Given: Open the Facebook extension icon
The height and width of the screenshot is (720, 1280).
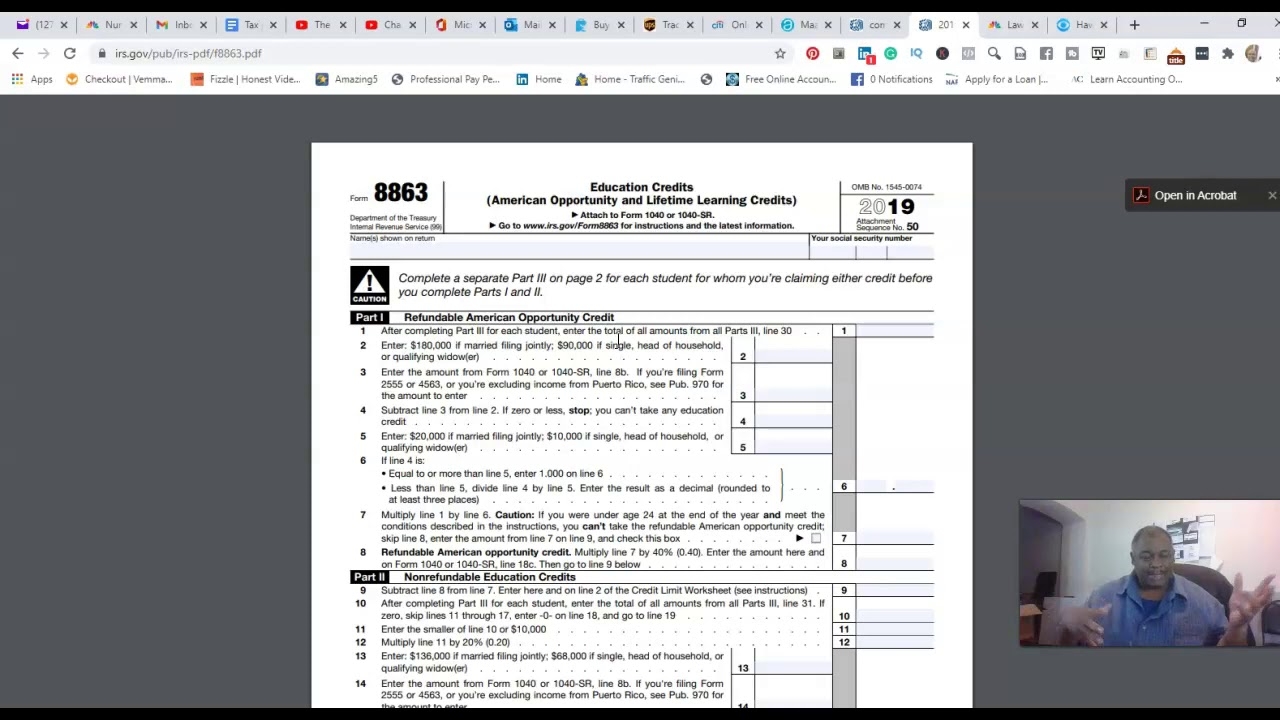Looking at the screenshot, I should (1047, 53).
